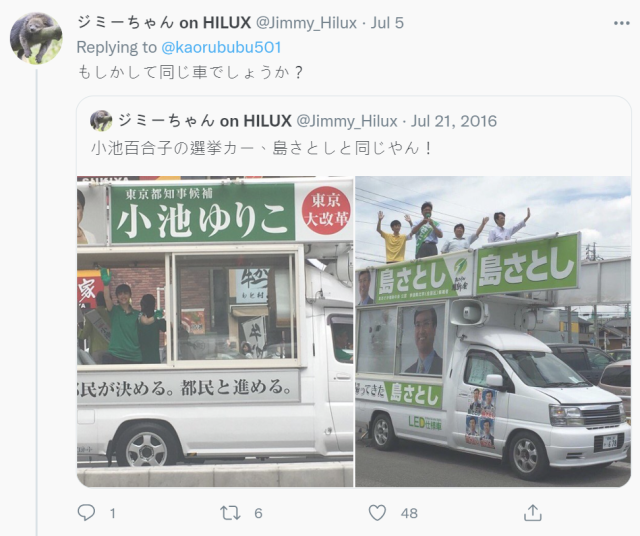
Task: Open the Jul 5 tweet timestamp
Action: (387, 23)
